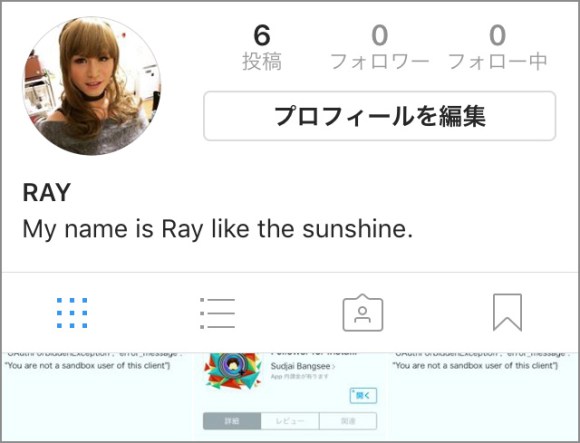580x443 pixels.
Task: Click the colorful app icon in middle post
Action: point(233,371)
